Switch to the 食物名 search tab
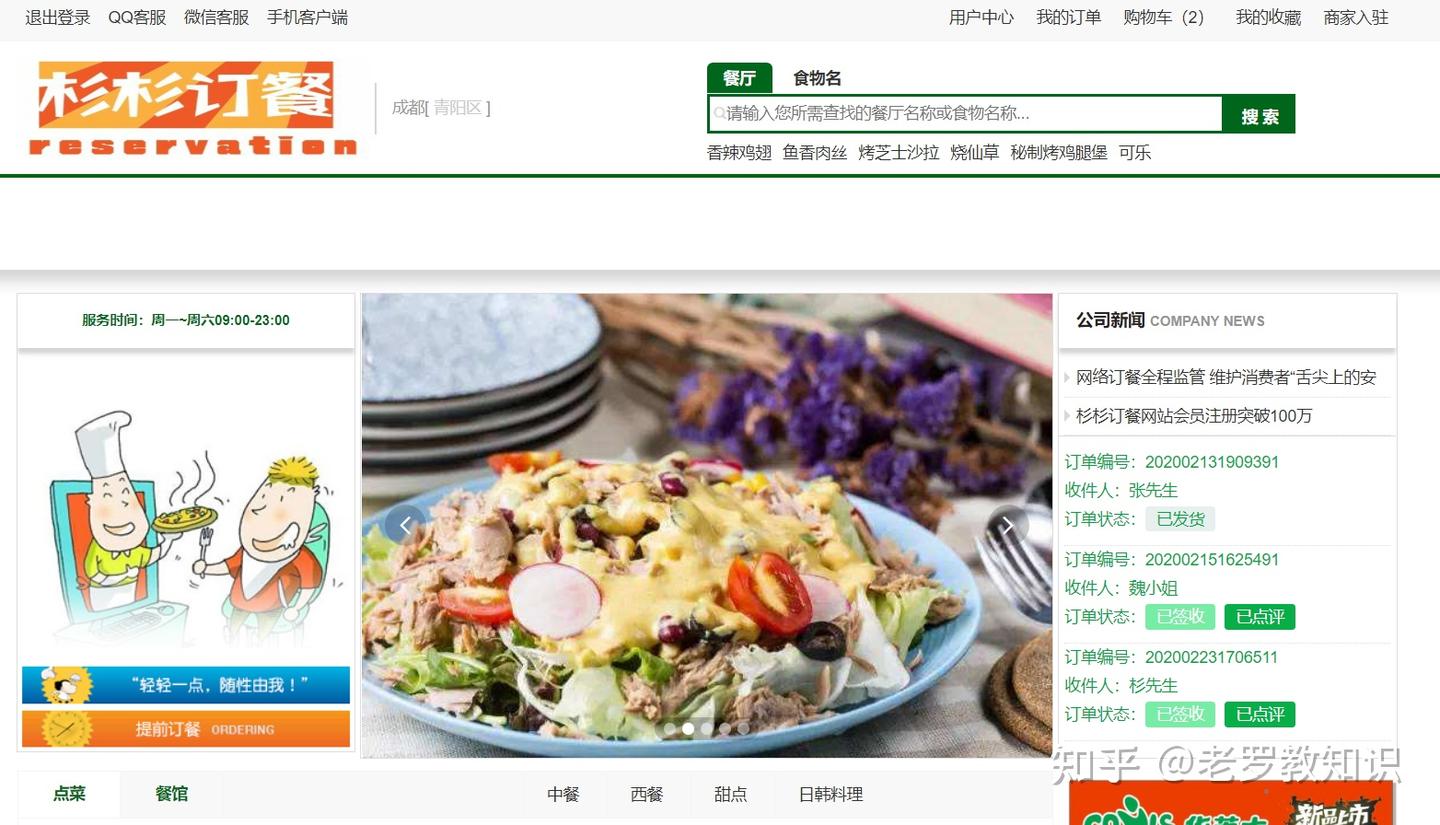This screenshot has height=825, width=1440. (x=817, y=78)
